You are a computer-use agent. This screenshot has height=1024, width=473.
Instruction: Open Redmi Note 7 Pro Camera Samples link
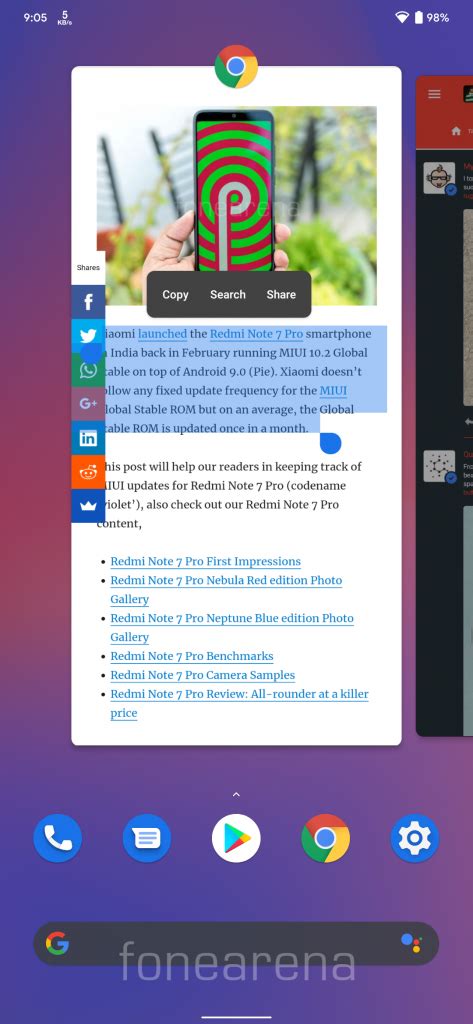click(203, 675)
